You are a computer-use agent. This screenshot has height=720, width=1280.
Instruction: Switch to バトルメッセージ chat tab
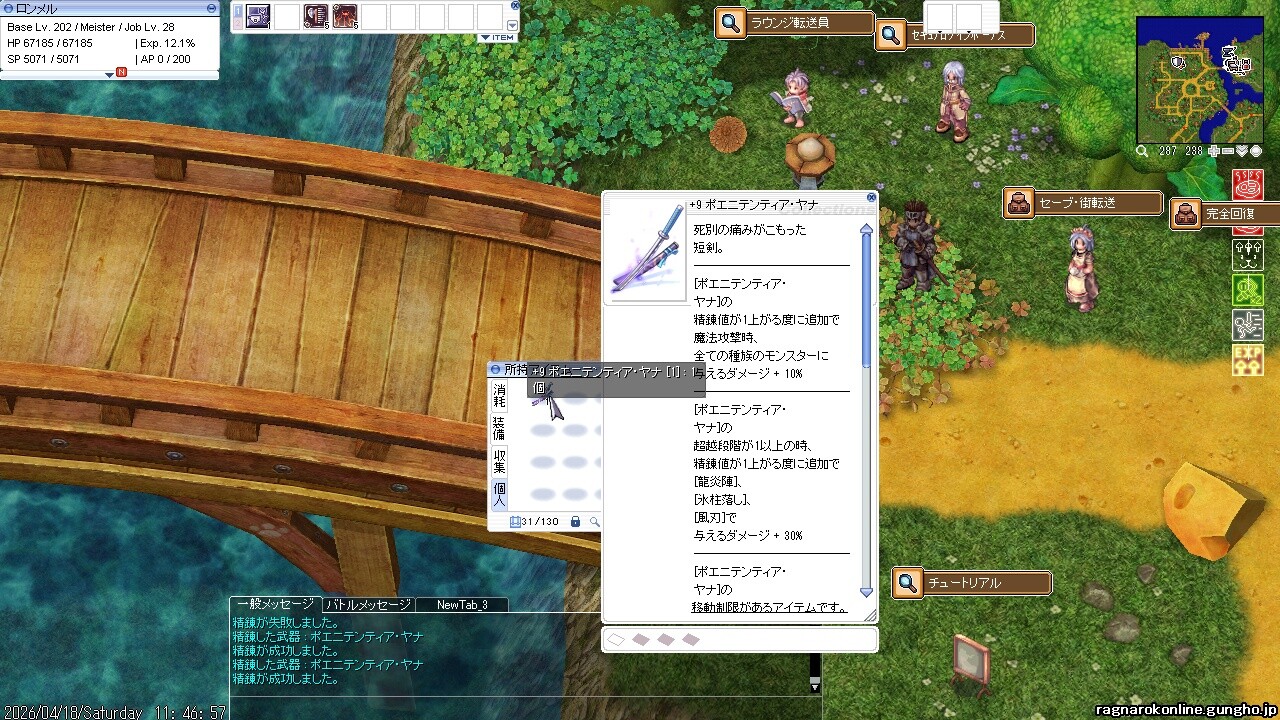coord(367,605)
